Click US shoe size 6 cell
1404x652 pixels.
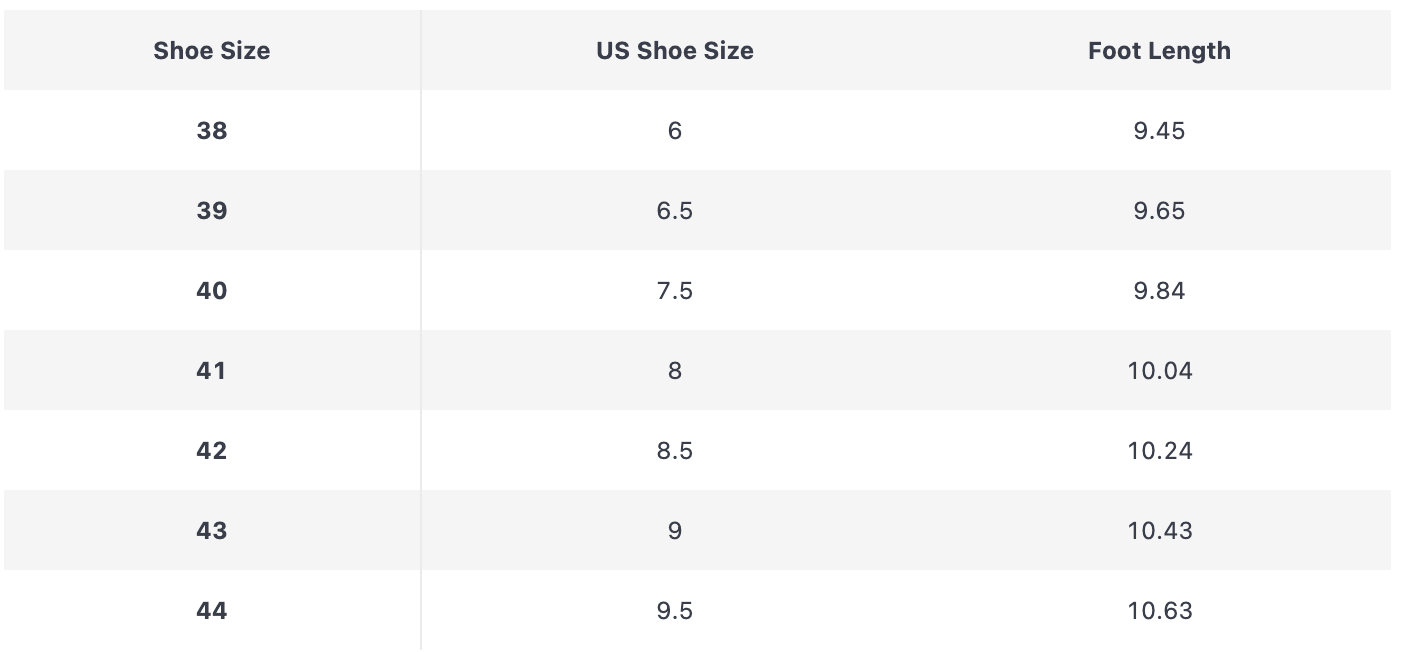click(x=675, y=131)
